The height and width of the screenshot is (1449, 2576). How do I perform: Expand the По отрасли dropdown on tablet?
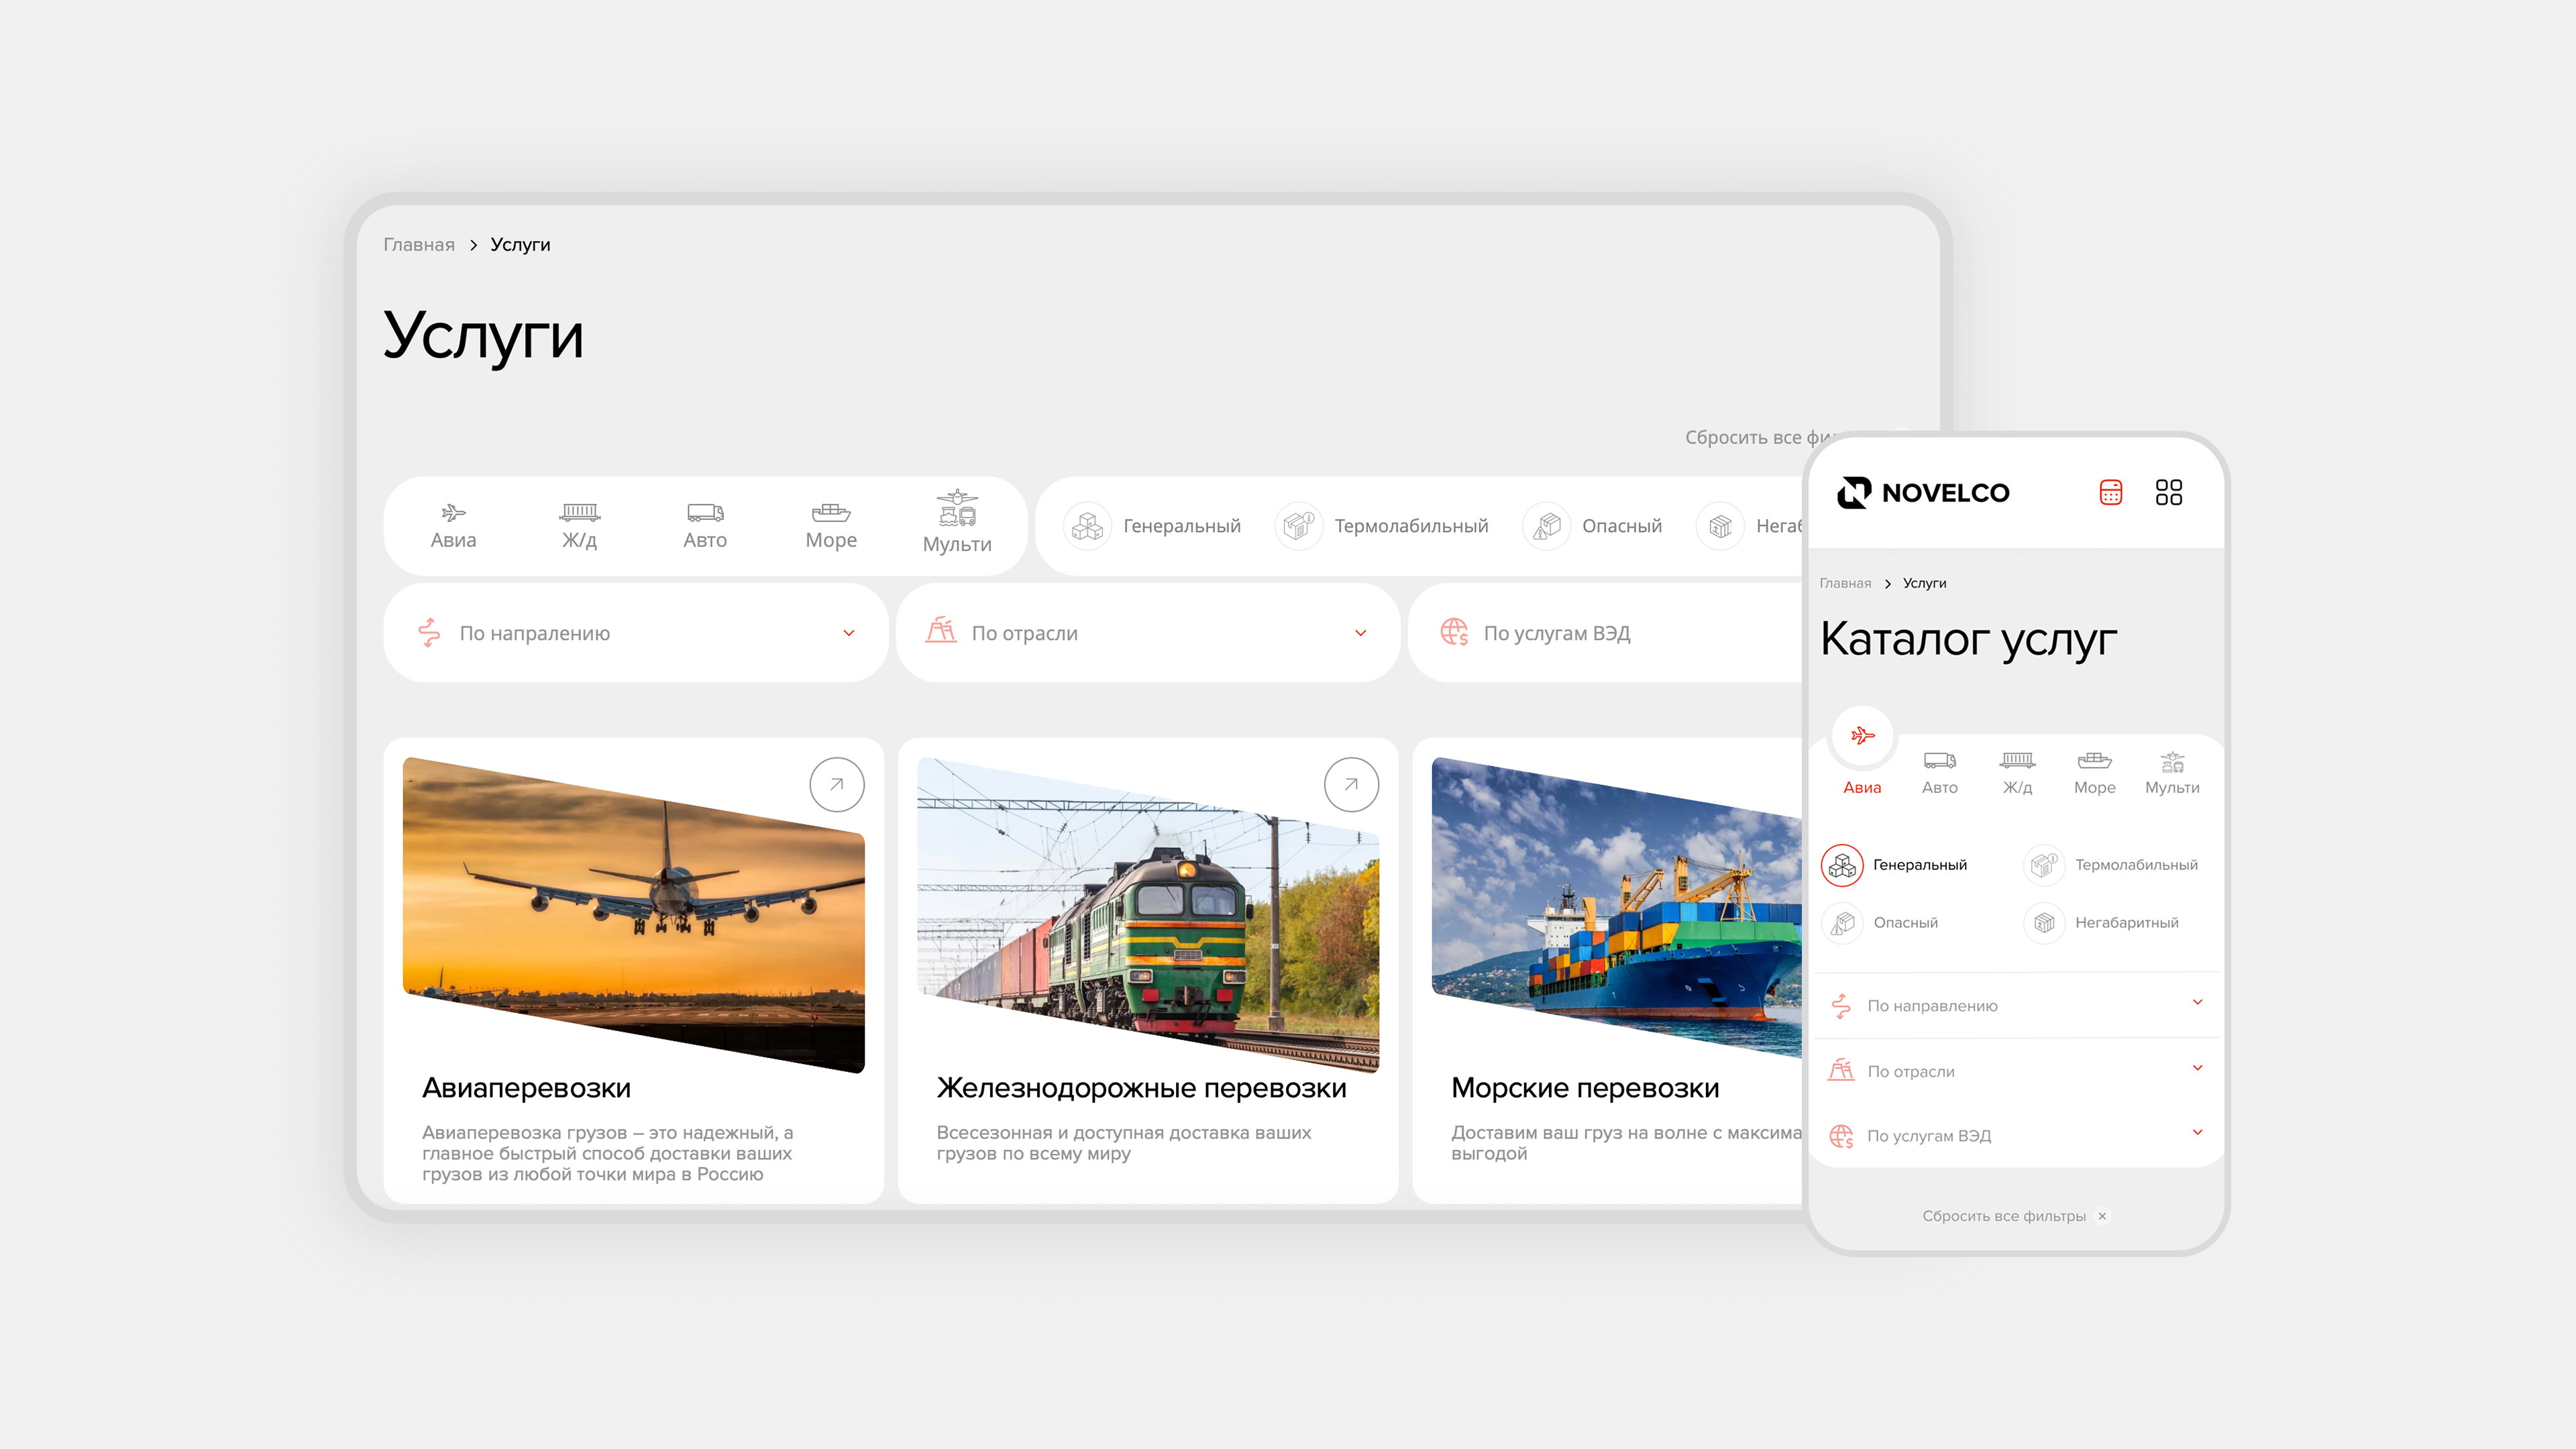click(1148, 633)
